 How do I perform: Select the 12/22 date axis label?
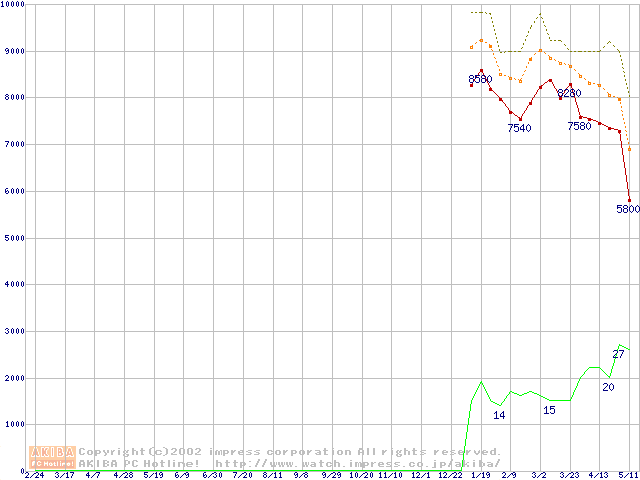pyautogui.click(x=450, y=476)
